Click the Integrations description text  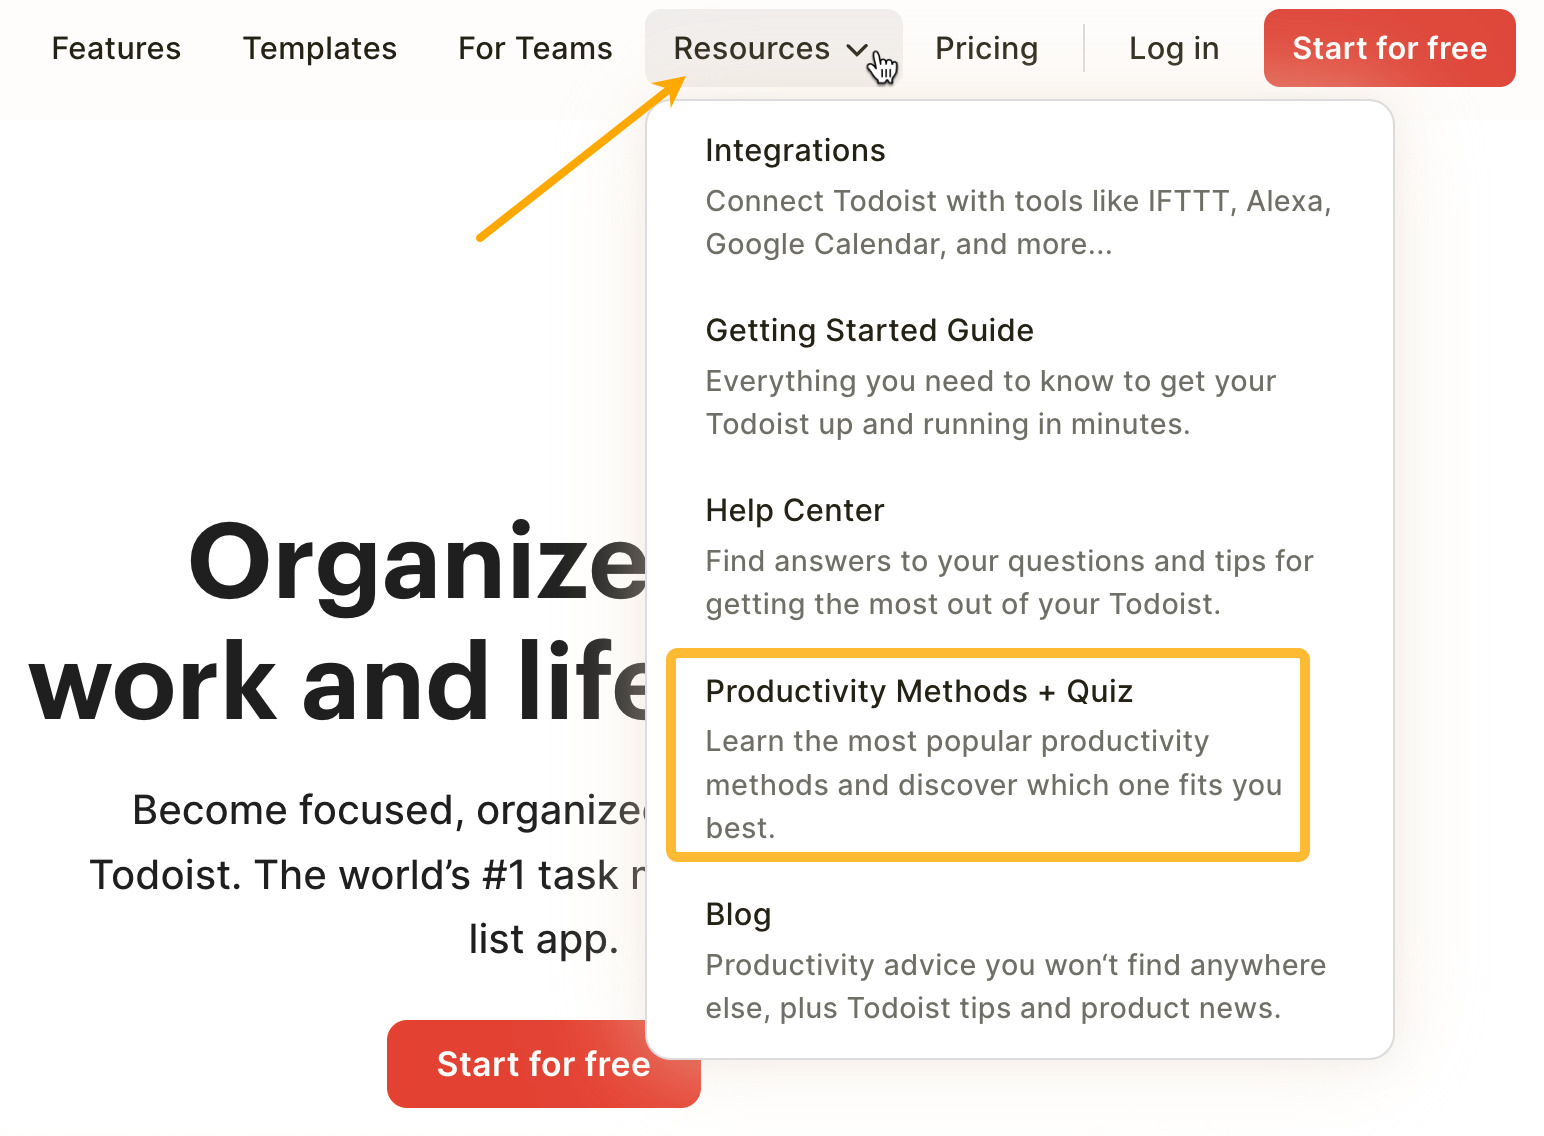[1018, 222]
